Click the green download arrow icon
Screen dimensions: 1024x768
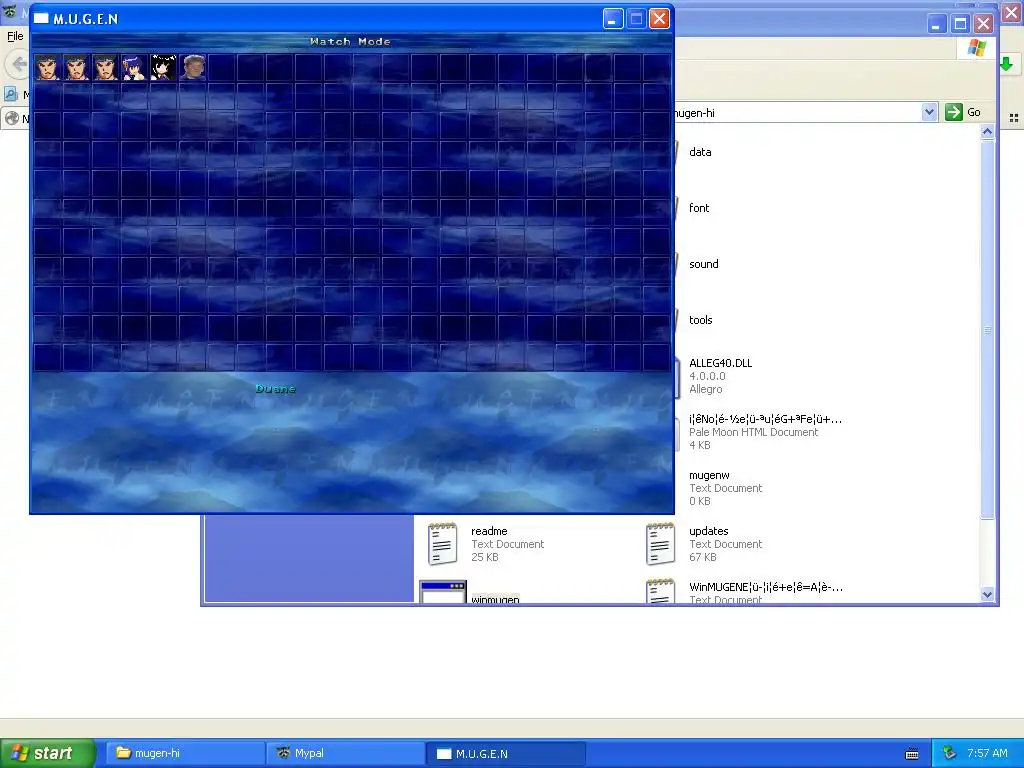coord(1006,63)
